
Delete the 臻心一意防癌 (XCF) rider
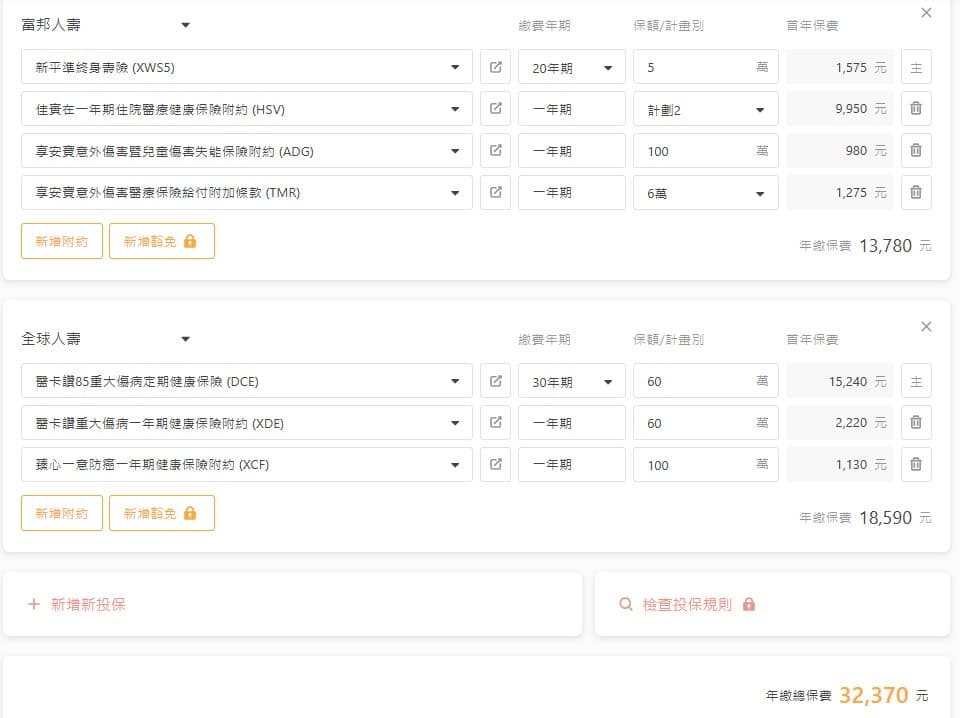915,465
